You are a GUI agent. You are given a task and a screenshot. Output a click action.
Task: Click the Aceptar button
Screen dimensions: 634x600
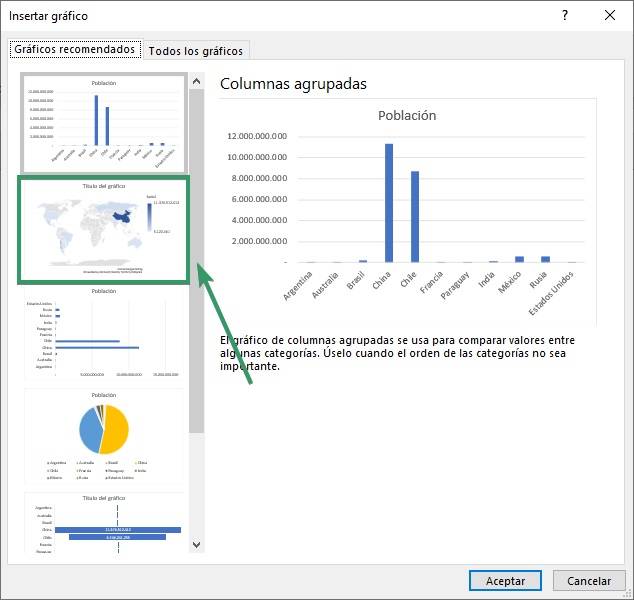[x=505, y=581]
